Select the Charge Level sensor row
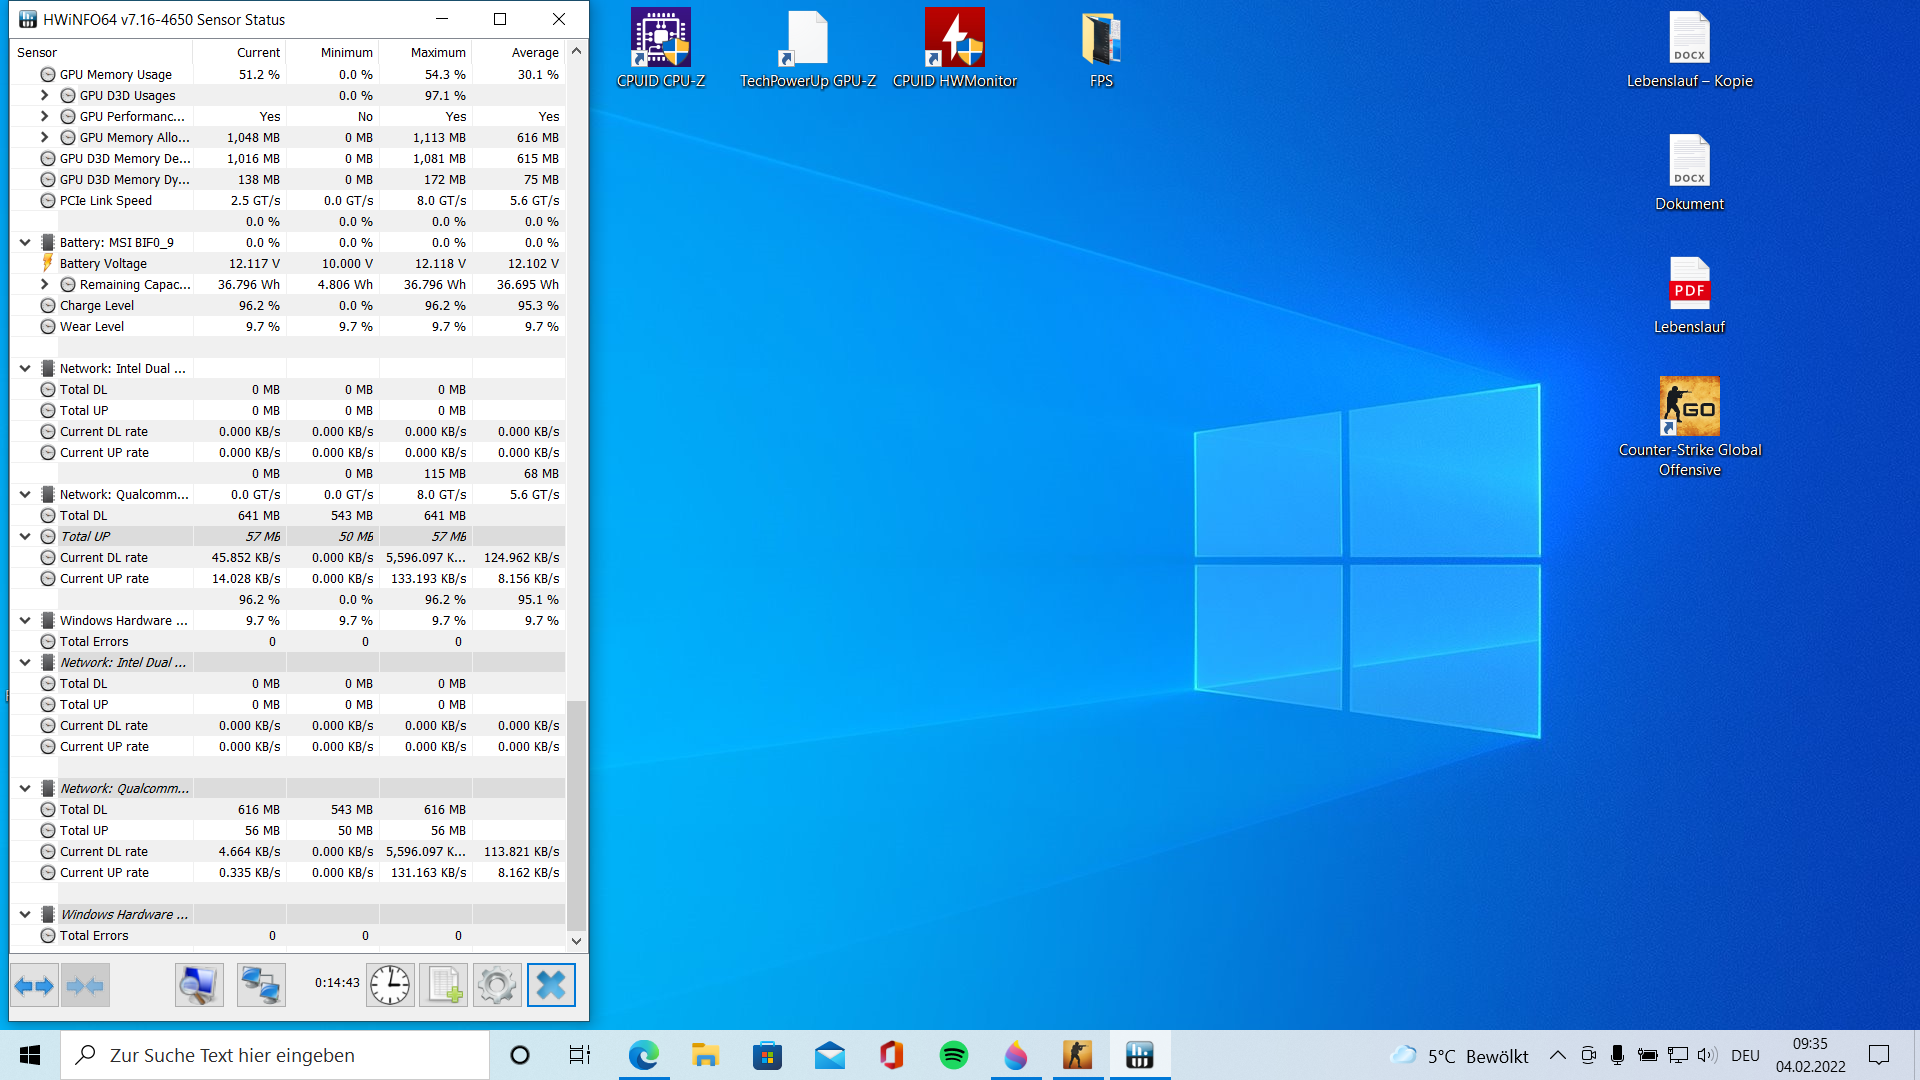 click(97, 305)
